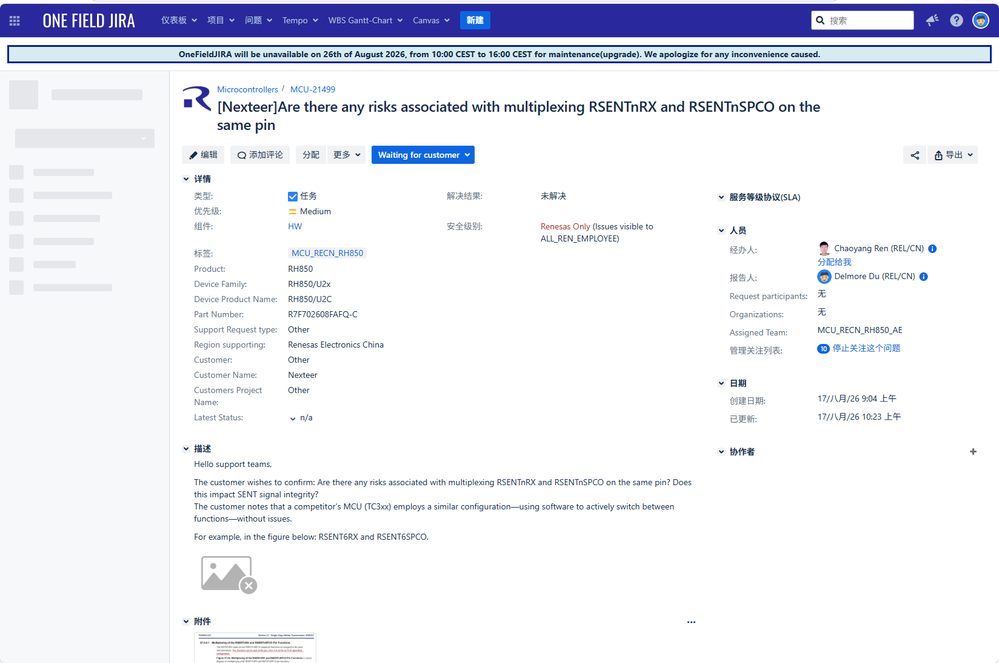Open the WBS Gantt-Chart menu
Image resolution: width=999 pixels, height=663 pixels.
365,20
